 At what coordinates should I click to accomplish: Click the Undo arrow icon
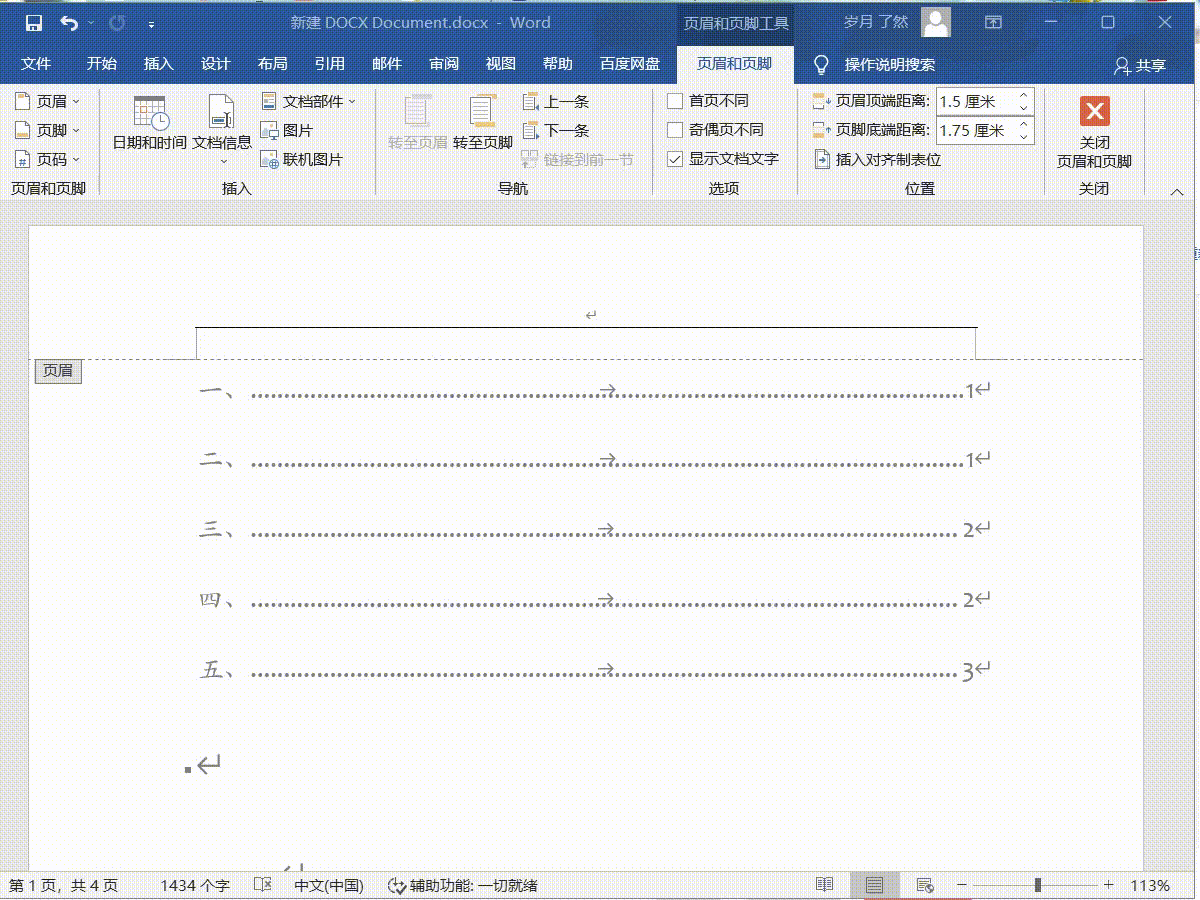coord(69,22)
